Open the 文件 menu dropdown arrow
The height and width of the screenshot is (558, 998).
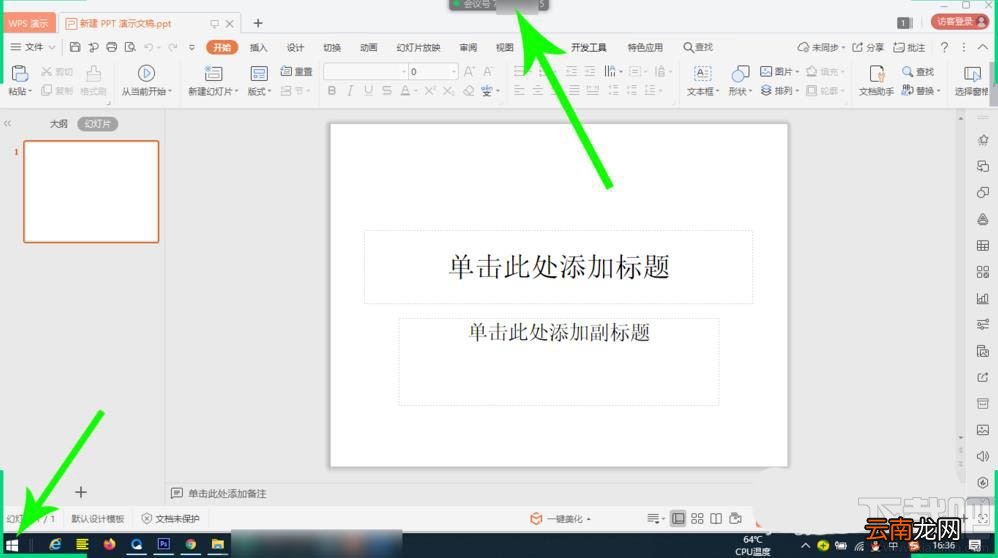(x=52, y=47)
